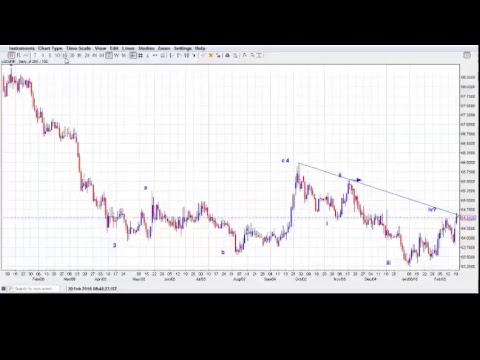The image size is (480, 360).
Task: Select the boxed daily D timeframe button
Action: [x=109, y=55]
